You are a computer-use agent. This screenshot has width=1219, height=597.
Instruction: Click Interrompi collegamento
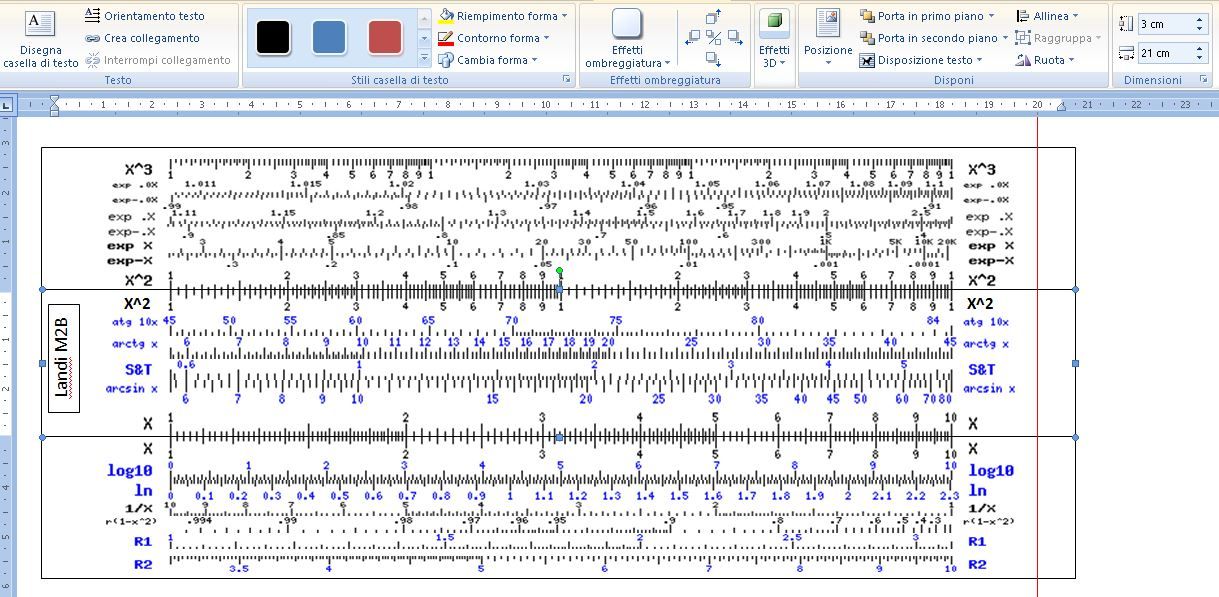[158, 60]
